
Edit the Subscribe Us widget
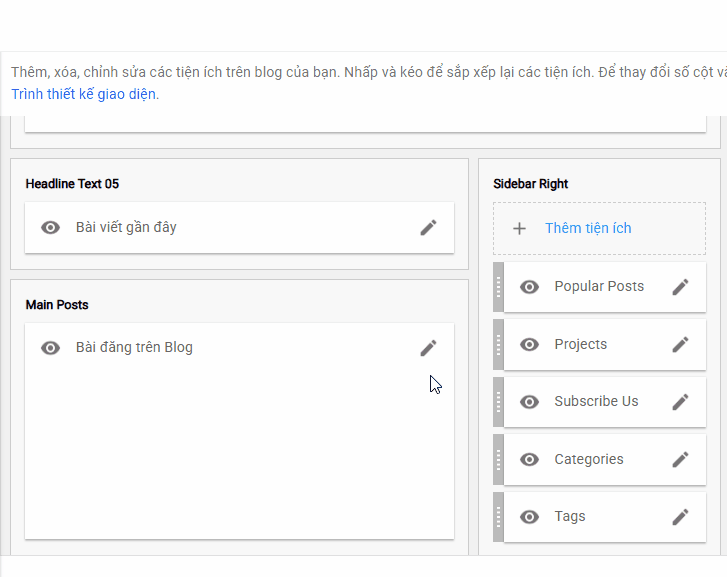click(x=680, y=402)
